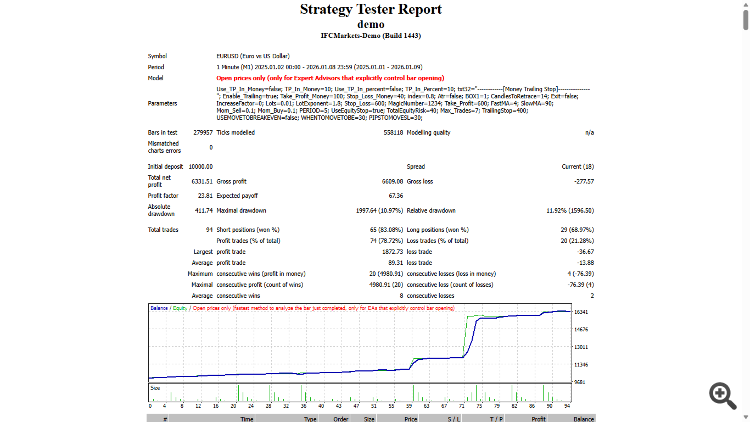Click the 'Balance' column header in table
The height and width of the screenshot is (422, 750).
[584, 419]
